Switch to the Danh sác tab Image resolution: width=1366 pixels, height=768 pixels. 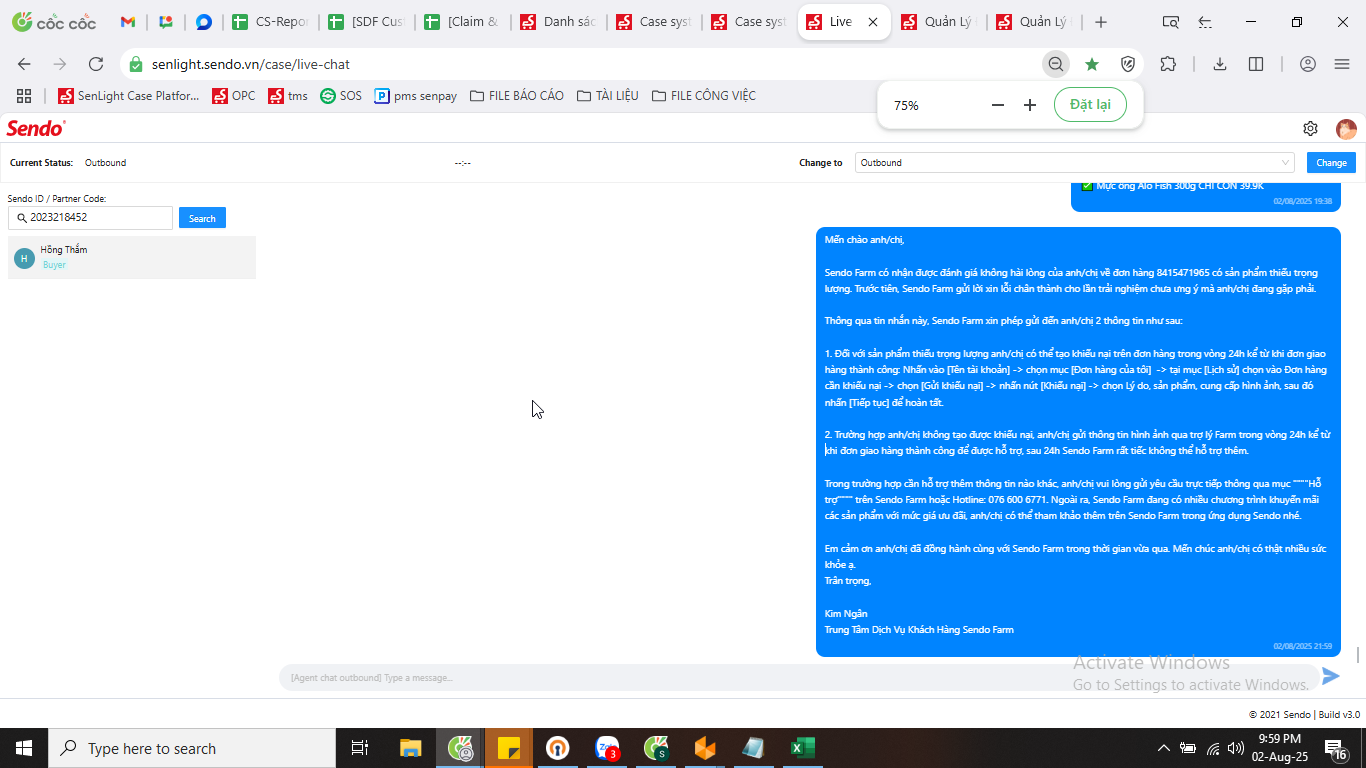pyautogui.click(x=557, y=22)
